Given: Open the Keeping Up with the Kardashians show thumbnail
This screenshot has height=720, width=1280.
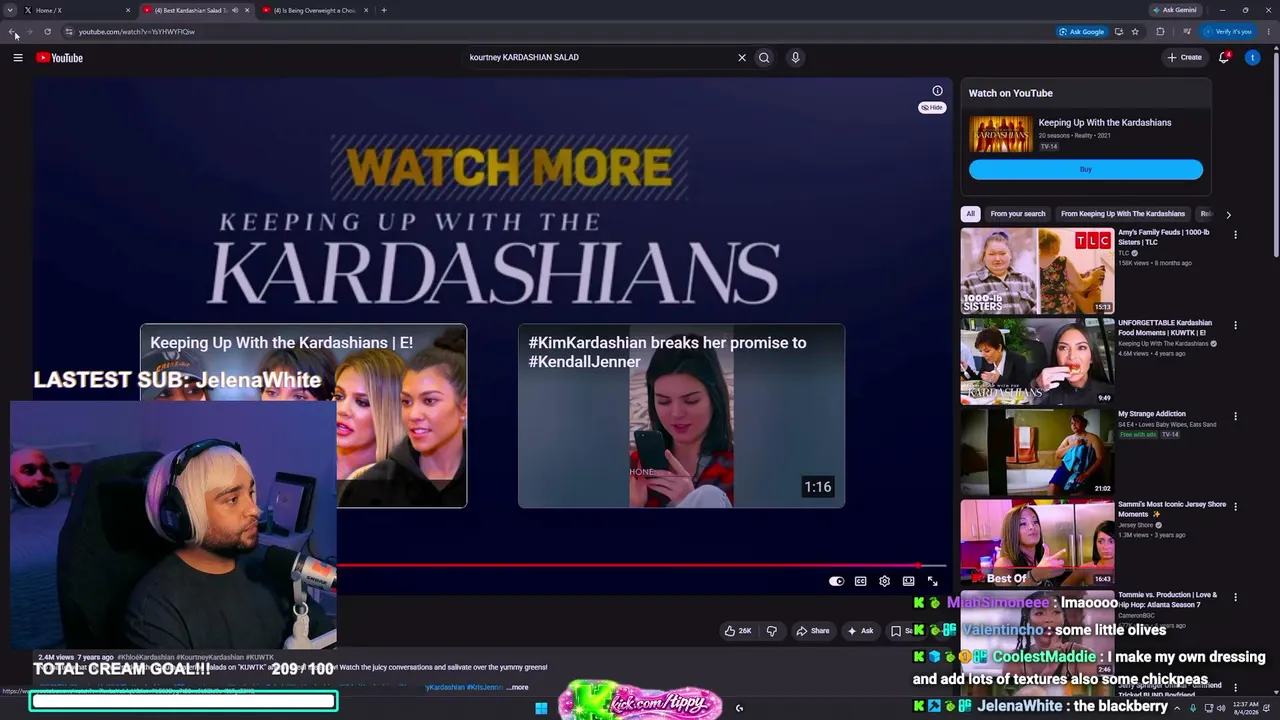Looking at the screenshot, I should (x=1001, y=134).
